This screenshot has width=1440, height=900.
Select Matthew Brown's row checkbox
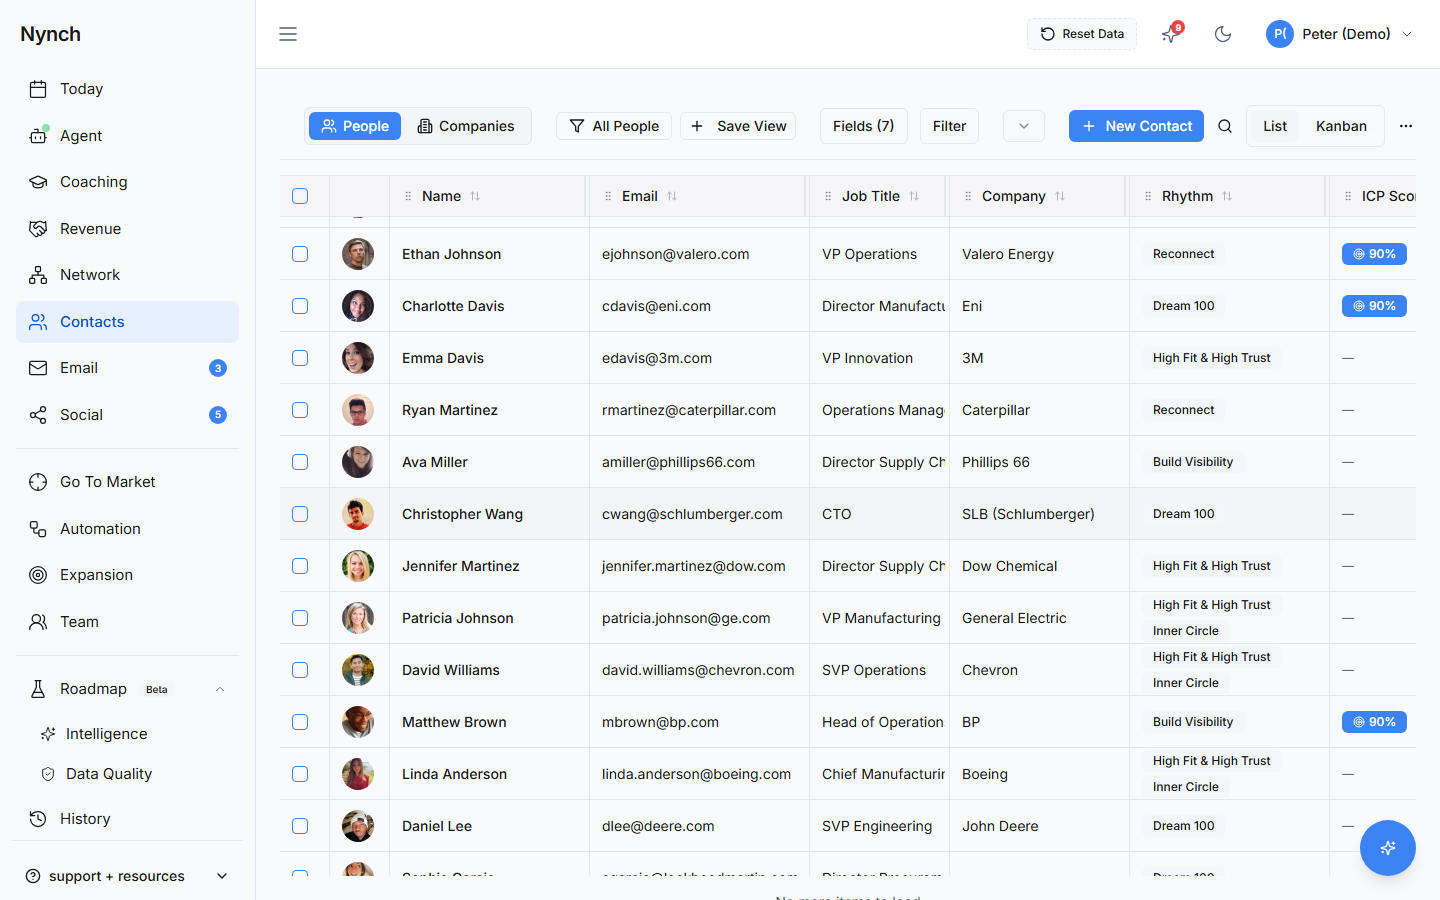[x=300, y=722]
